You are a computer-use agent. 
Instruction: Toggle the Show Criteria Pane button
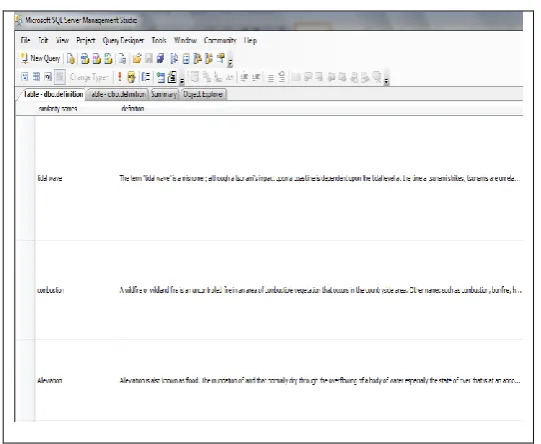pos(36,77)
